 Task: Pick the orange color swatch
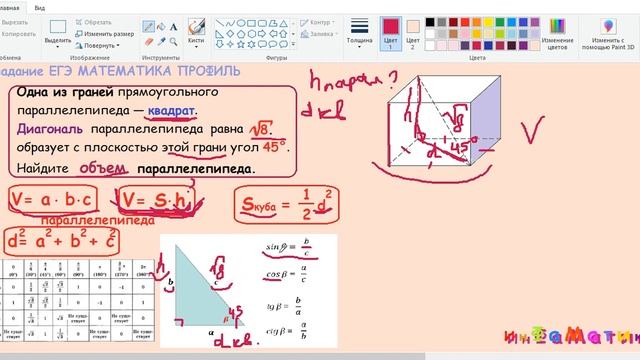point(477,22)
